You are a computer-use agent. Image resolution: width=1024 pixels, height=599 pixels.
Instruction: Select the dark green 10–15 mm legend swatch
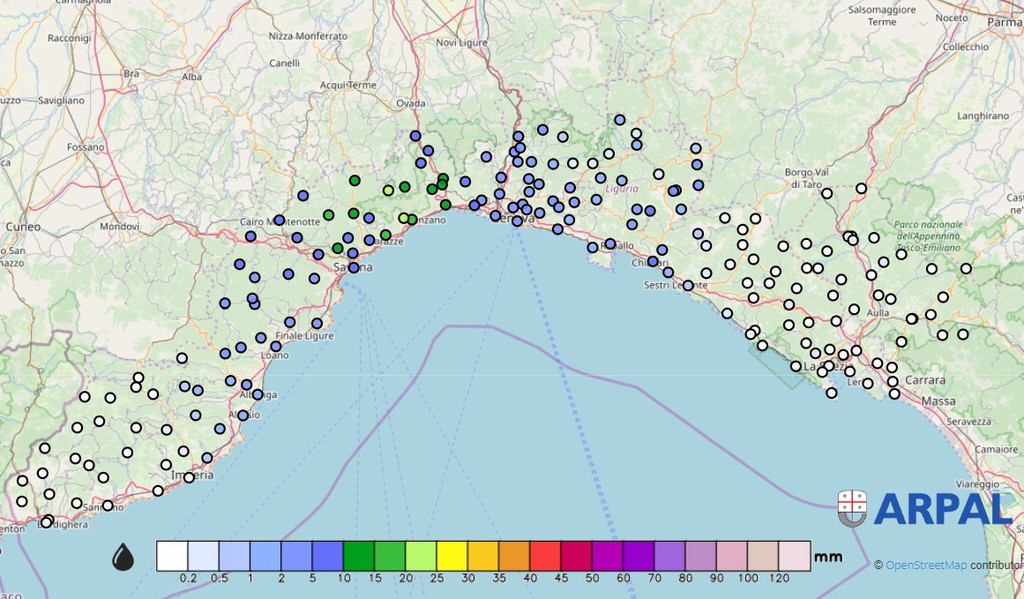pos(359,556)
